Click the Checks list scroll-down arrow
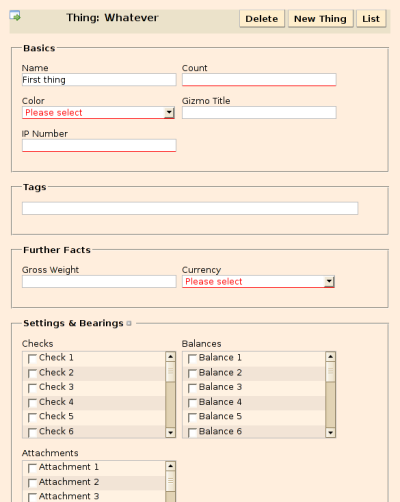Screen dimensions: 400x502 coord(171,433)
